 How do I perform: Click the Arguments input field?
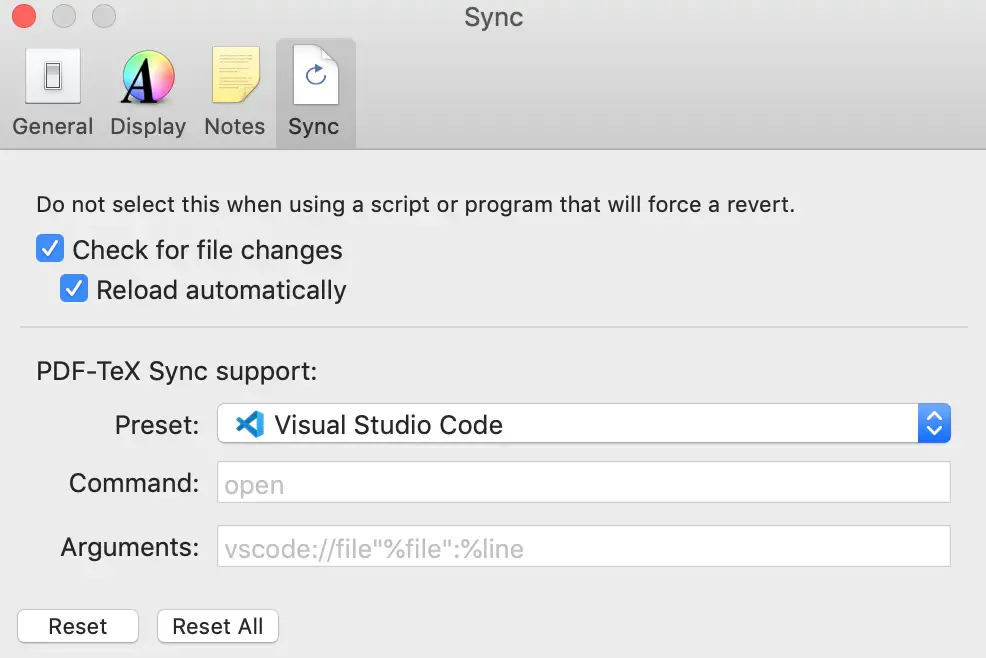tap(583, 547)
